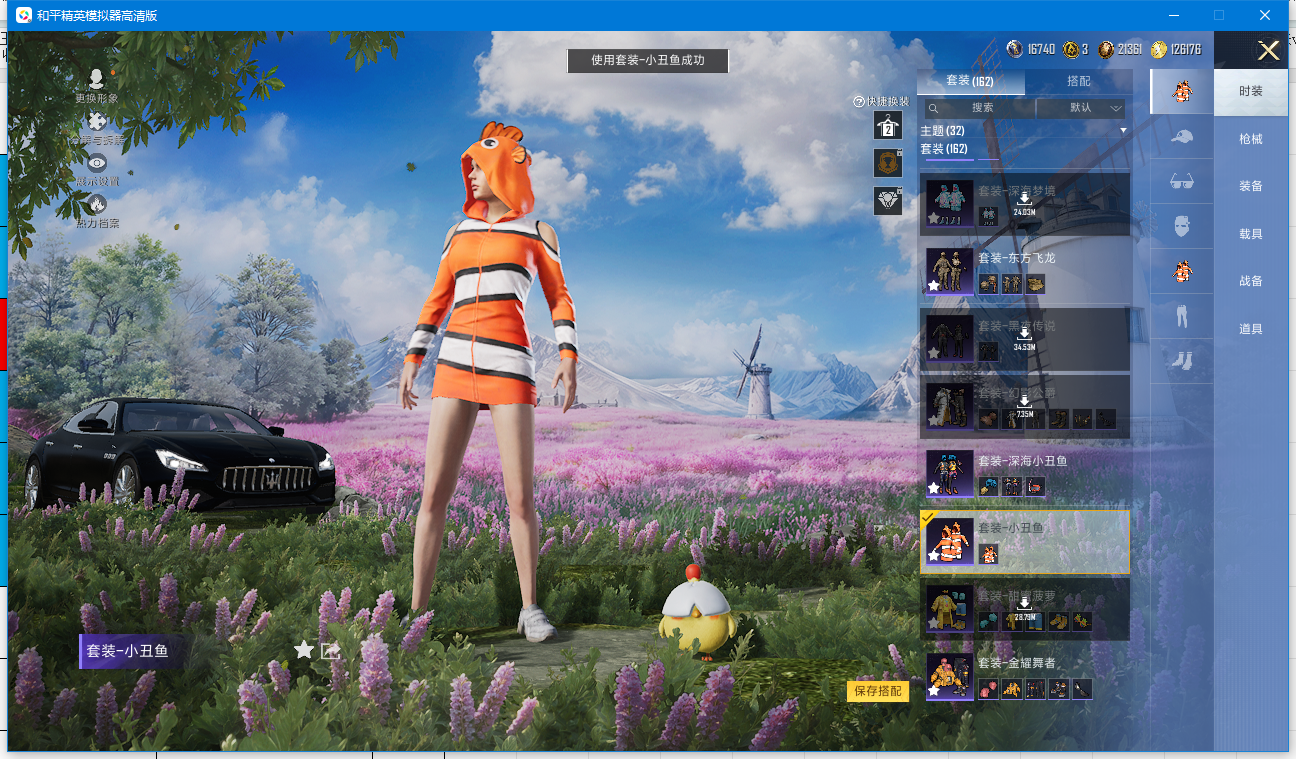Open the 枪械 category tab
Viewport: 1296px width, 759px height.
click(x=1250, y=139)
